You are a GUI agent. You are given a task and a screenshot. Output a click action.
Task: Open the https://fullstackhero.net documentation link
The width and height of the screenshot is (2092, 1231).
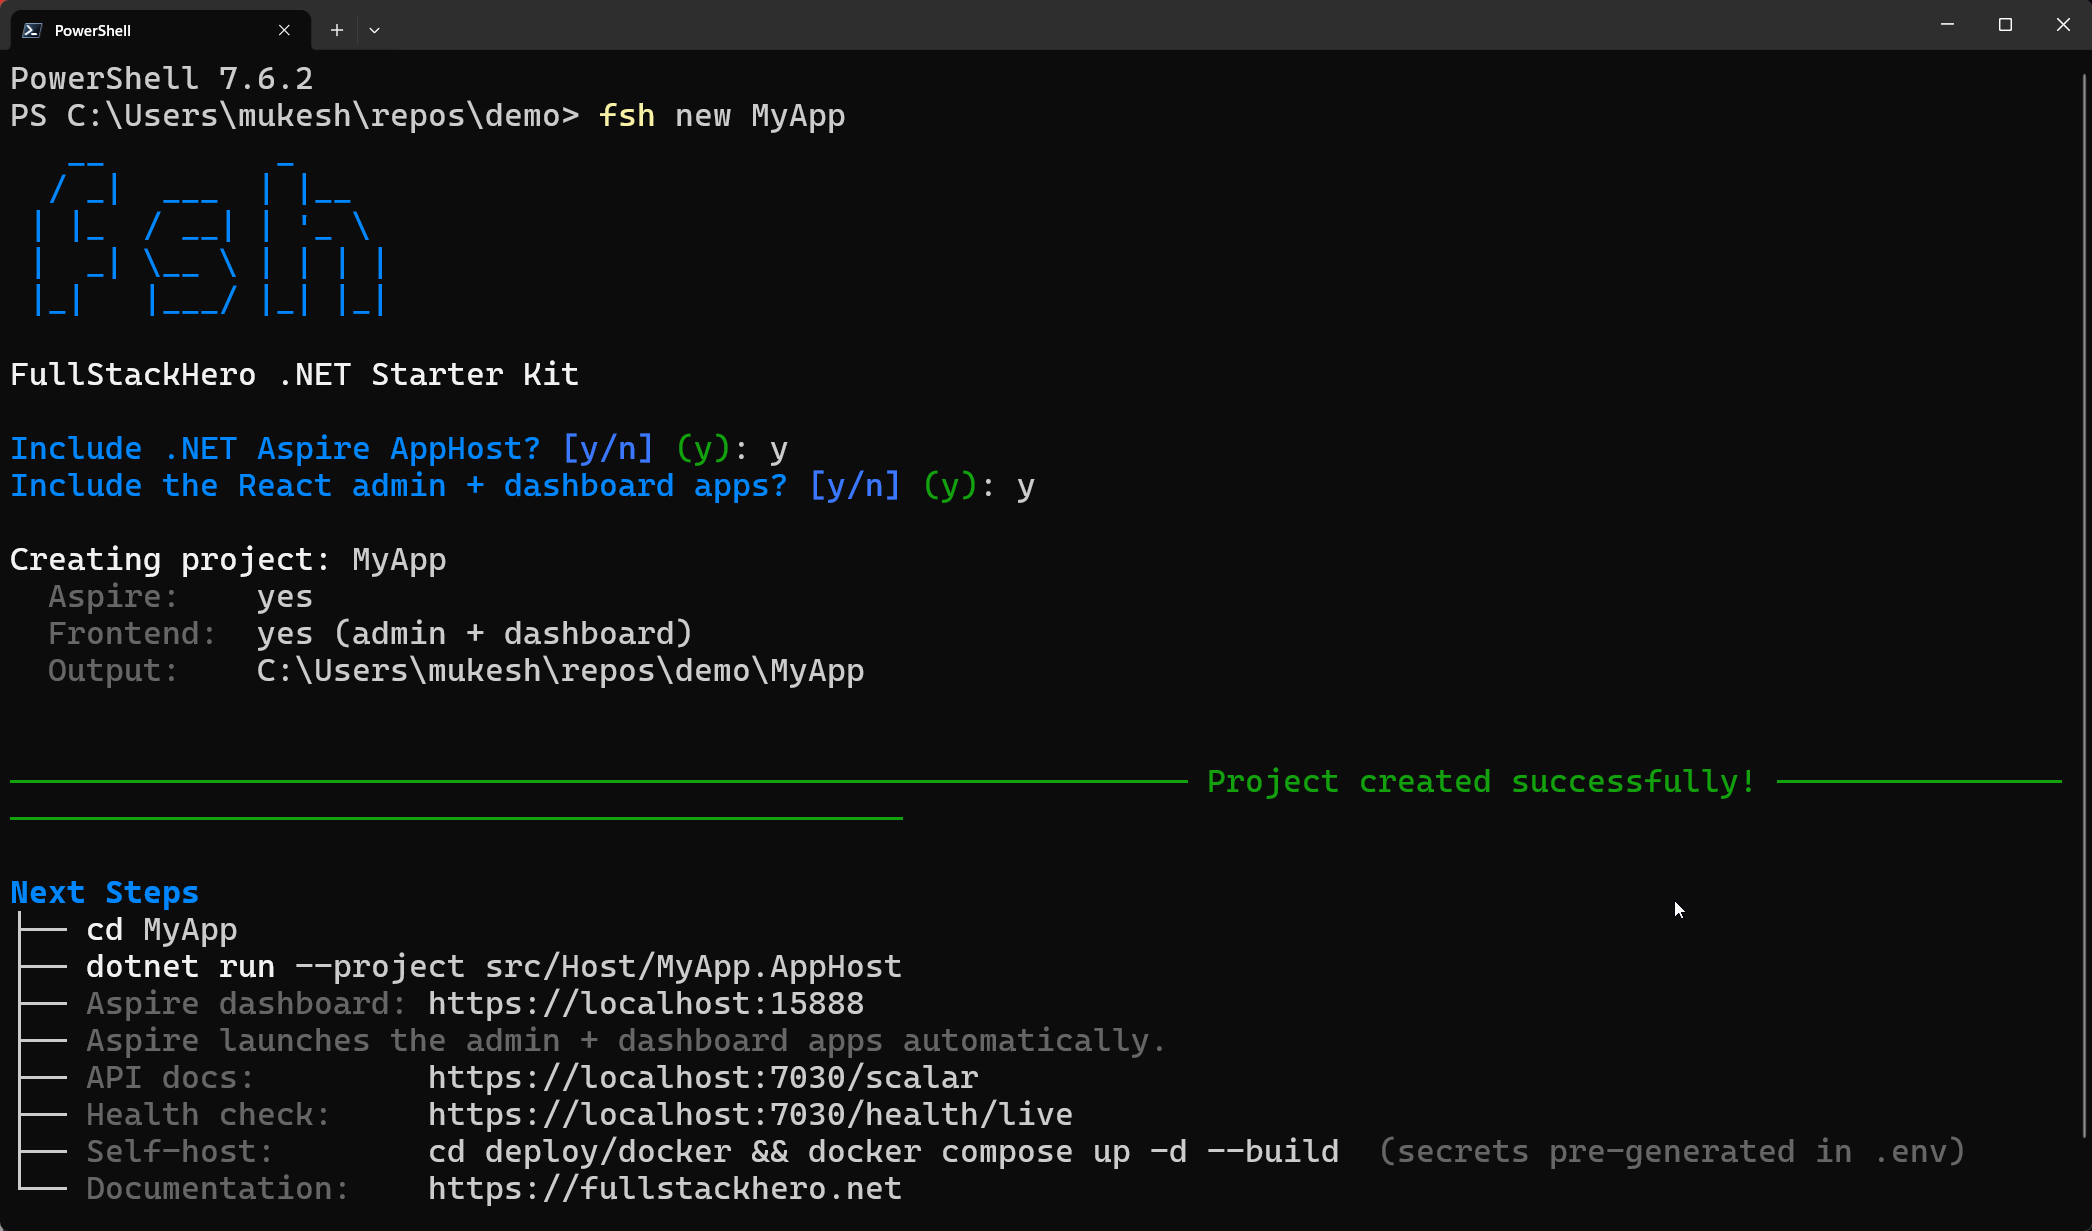(665, 1189)
